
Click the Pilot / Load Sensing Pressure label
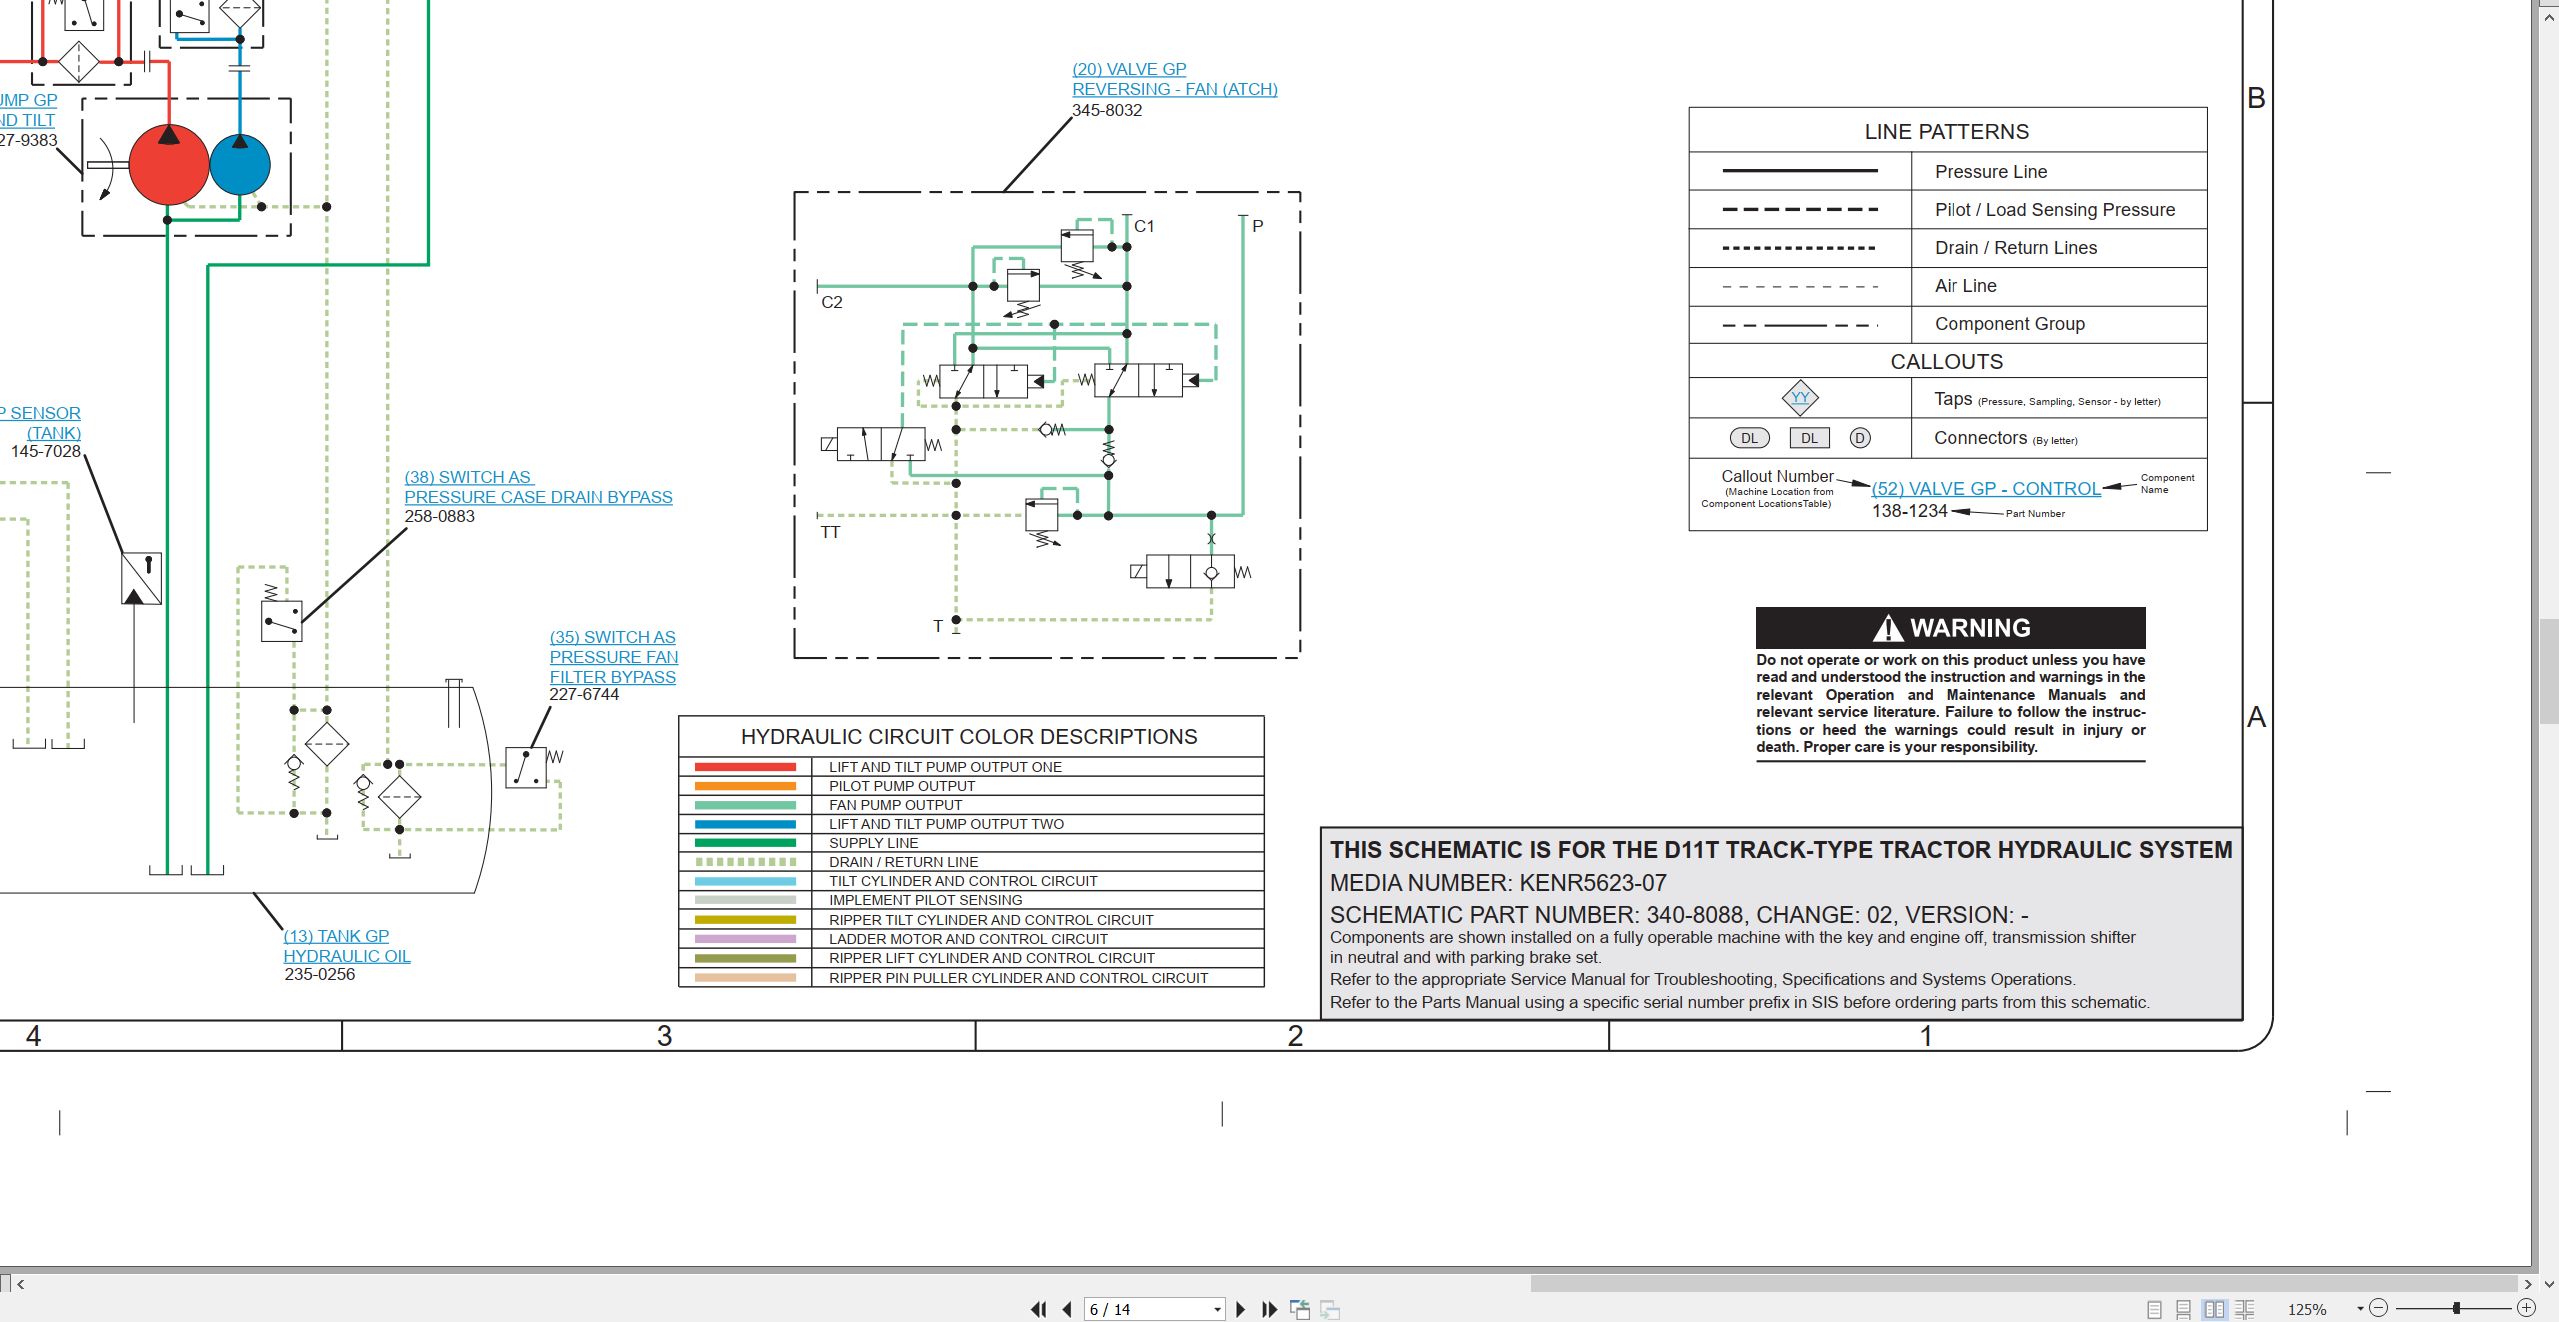[2054, 210]
